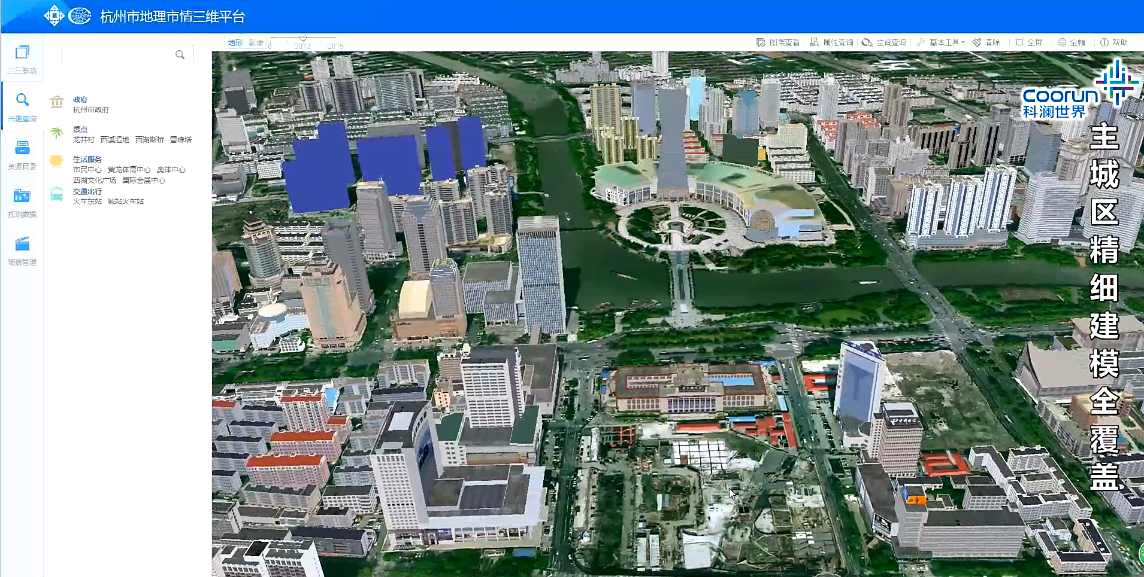Viewport: 1144px width, 577px height.
Task: Activate the 属性查询 attribute query tool
Action: tap(831, 43)
